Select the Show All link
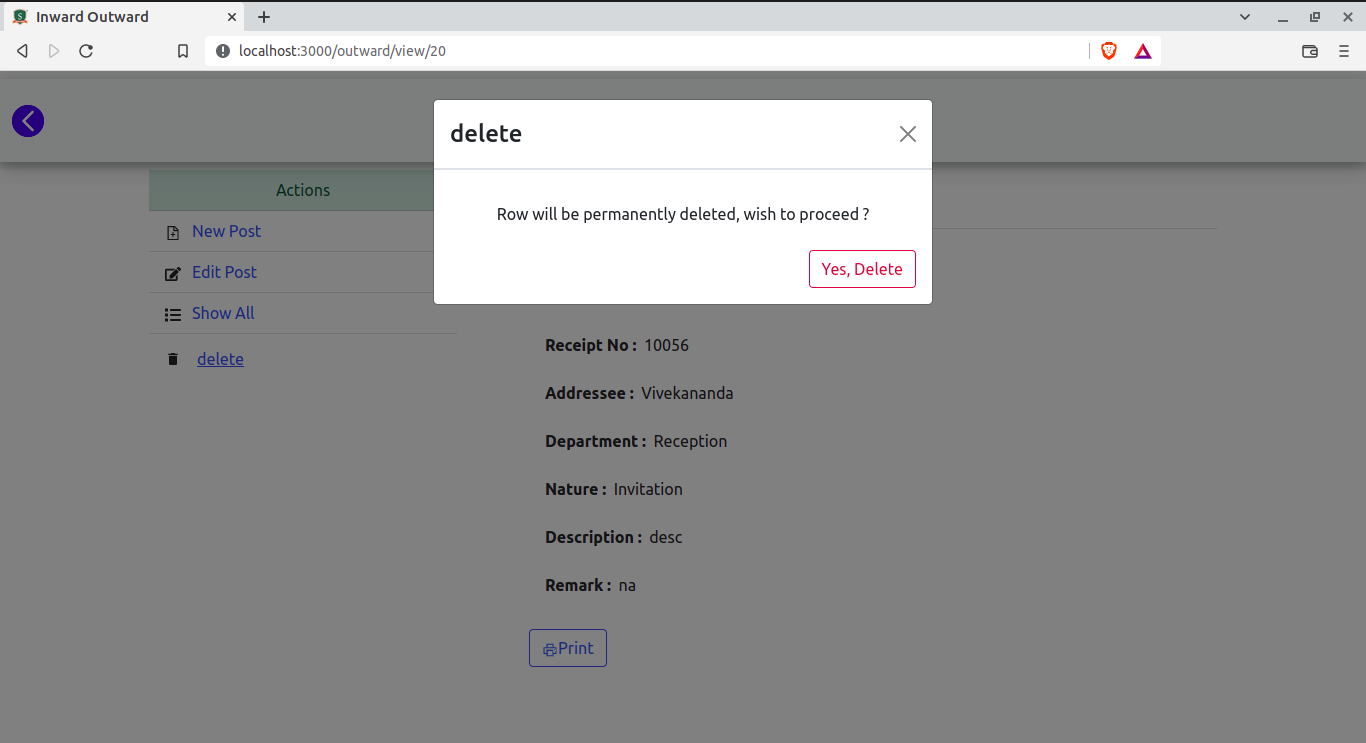The height and width of the screenshot is (743, 1366). [x=223, y=313]
